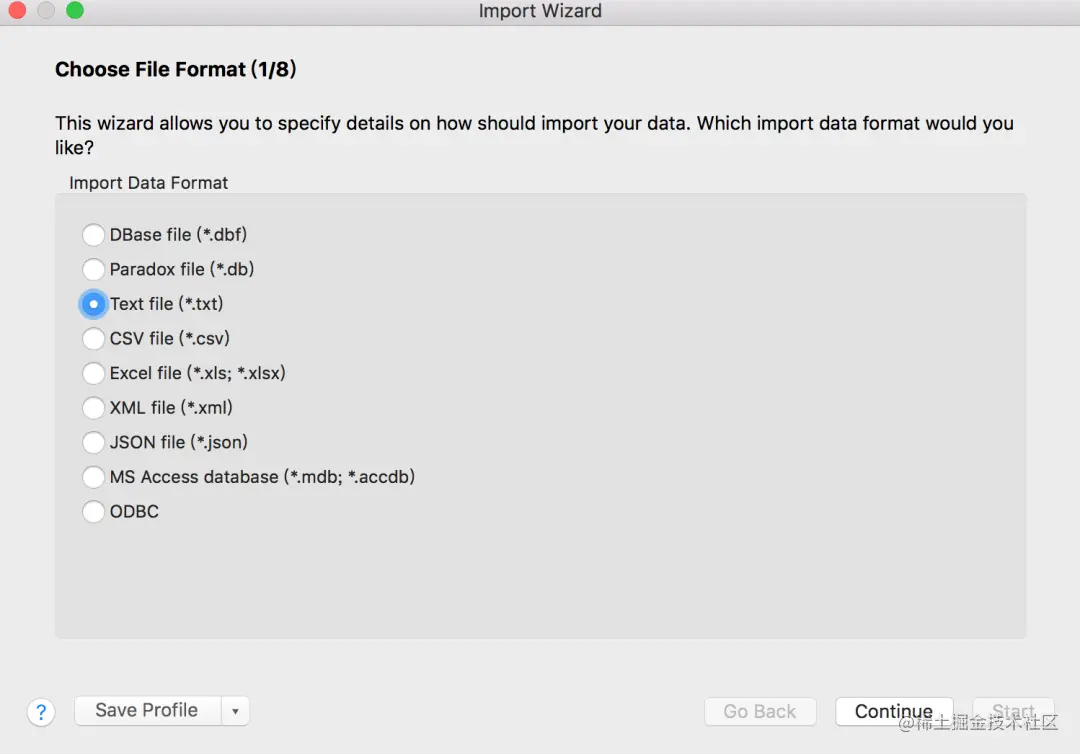
Task: Click the Save Profile button
Action: coord(147,711)
